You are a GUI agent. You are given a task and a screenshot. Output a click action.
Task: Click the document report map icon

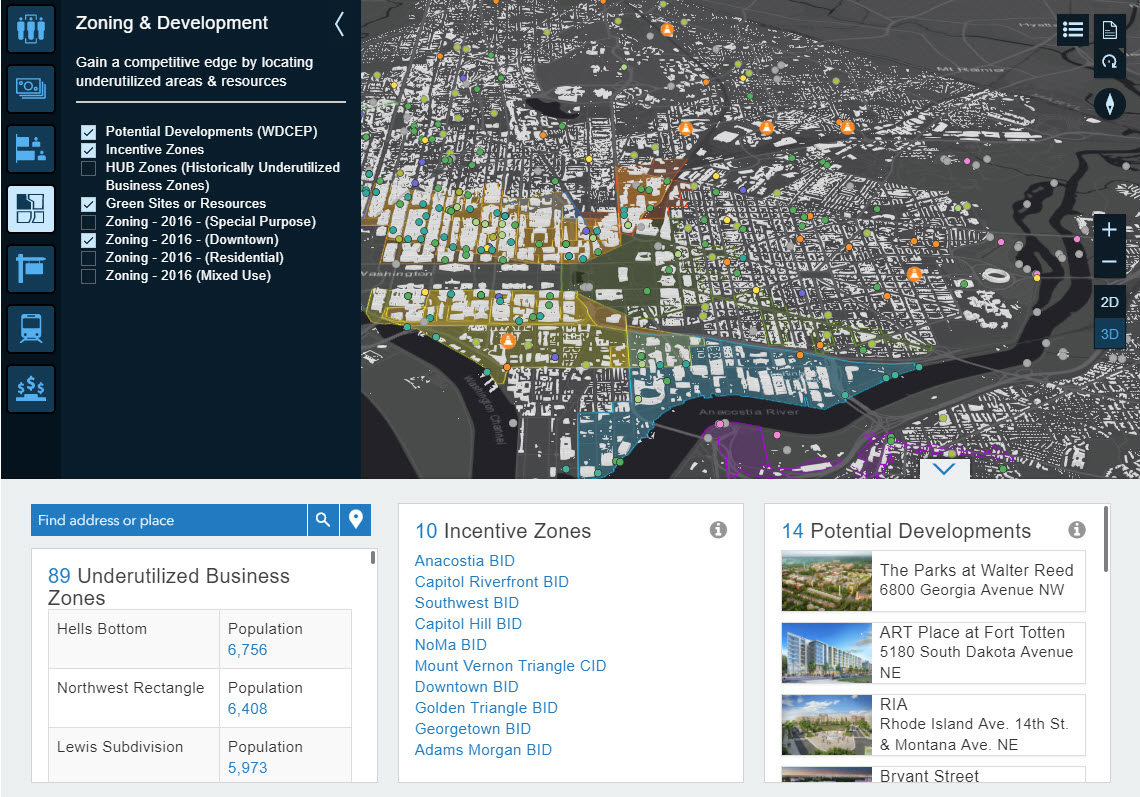(x=1109, y=30)
